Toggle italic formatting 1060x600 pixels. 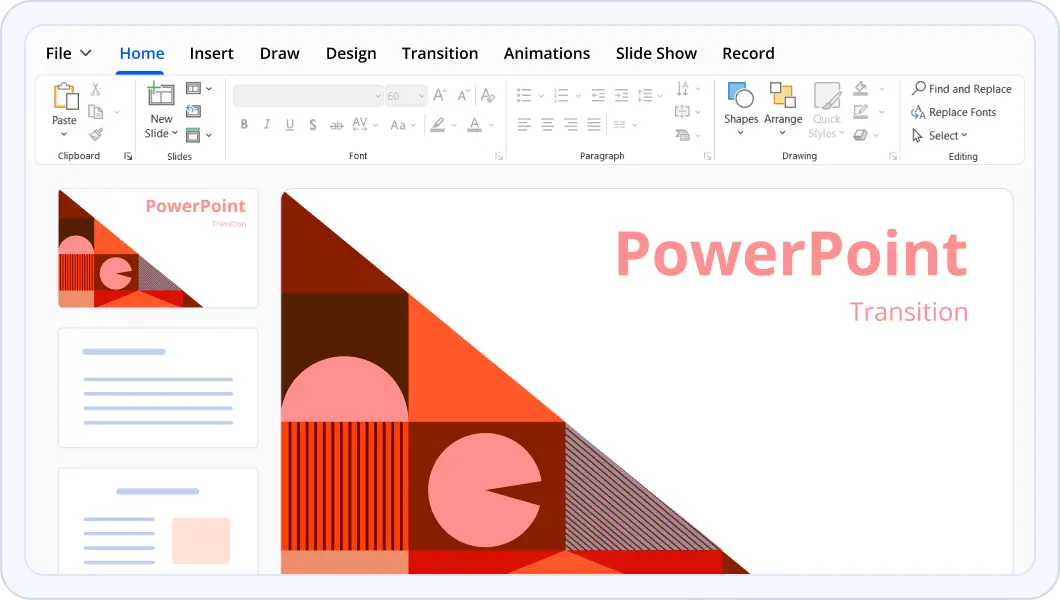tap(267, 124)
